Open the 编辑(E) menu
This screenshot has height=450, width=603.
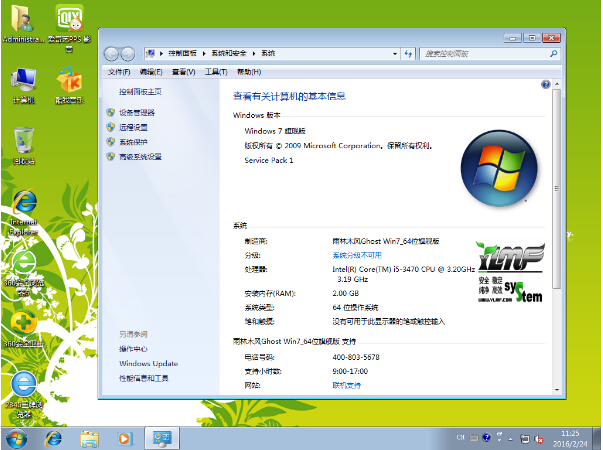(151, 72)
